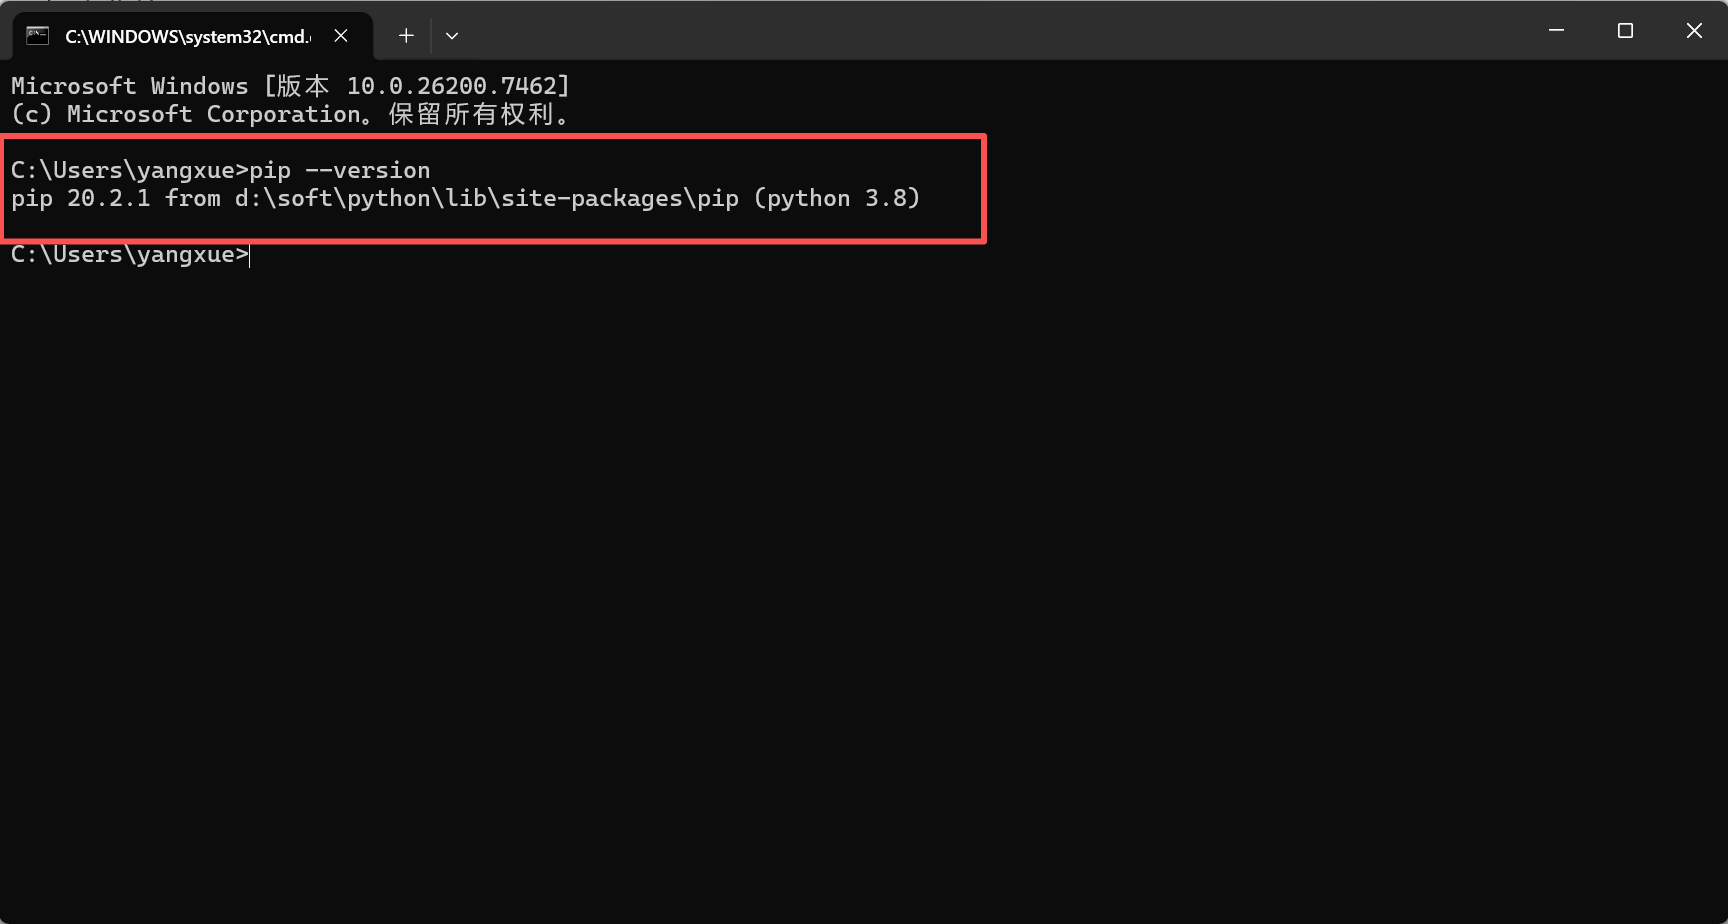The height and width of the screenshot is (924, 1728).
Task: Maximize the terminal window
Action: click(x=1625, y=30)
